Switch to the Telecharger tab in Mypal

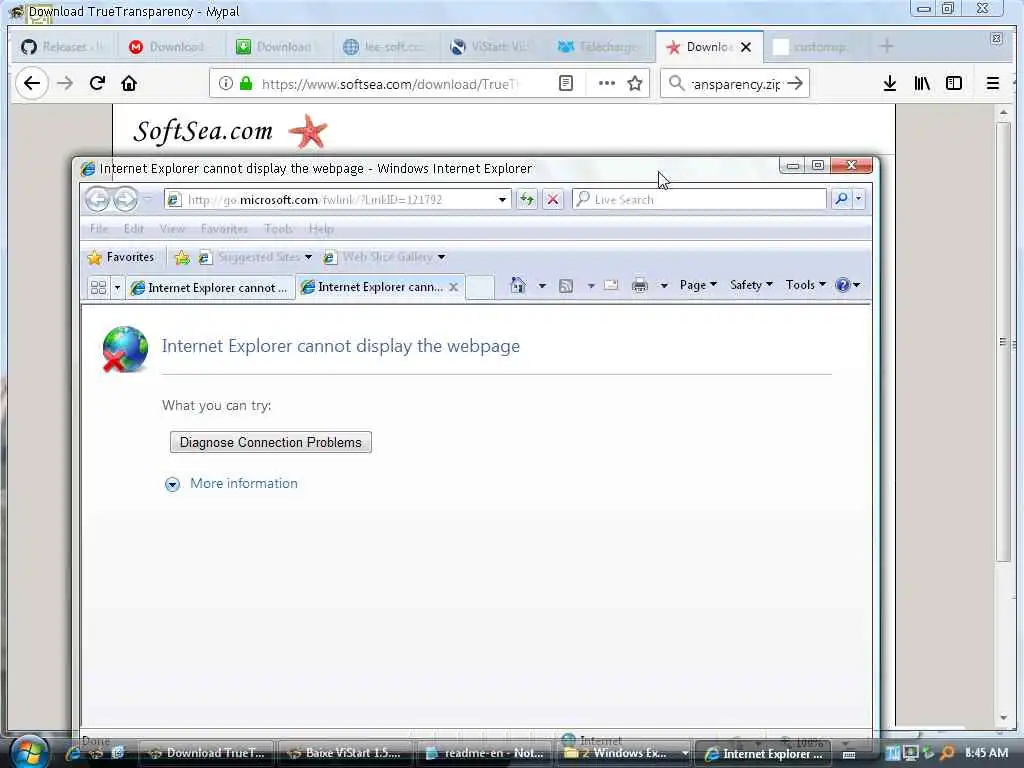[602, 47]
